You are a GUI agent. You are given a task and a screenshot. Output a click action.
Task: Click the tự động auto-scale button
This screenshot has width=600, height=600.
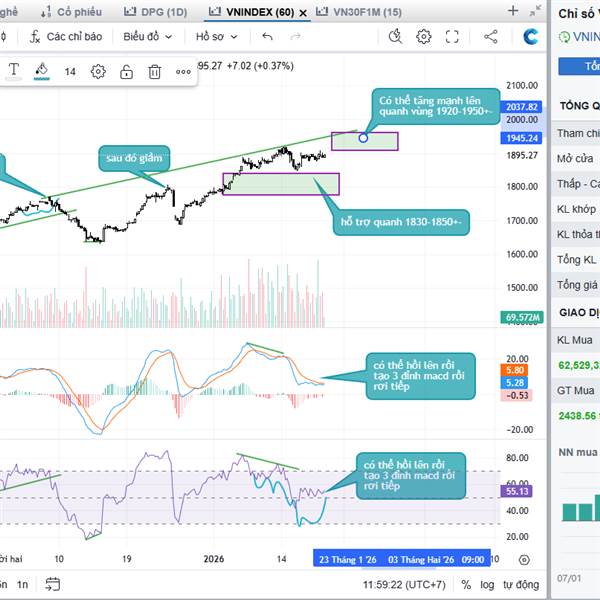[521, 584]
